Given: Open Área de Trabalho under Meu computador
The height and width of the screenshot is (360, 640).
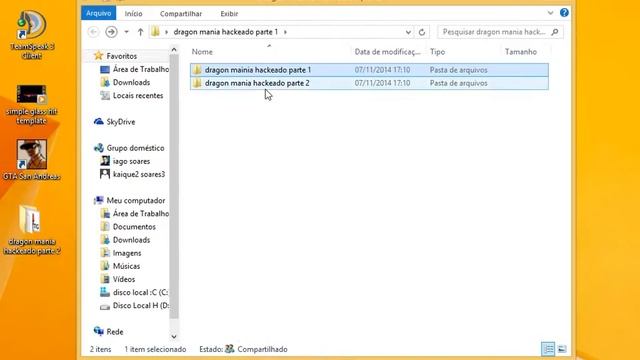Looking at the screenshot, I should point(140,213).
